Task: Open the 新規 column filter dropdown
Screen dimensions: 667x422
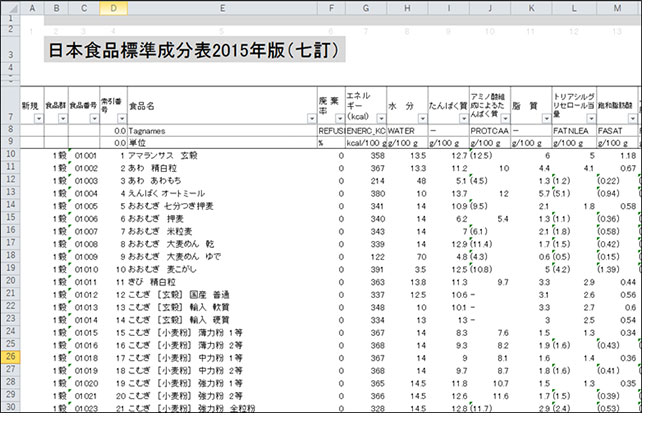Action: coord(38,119)
